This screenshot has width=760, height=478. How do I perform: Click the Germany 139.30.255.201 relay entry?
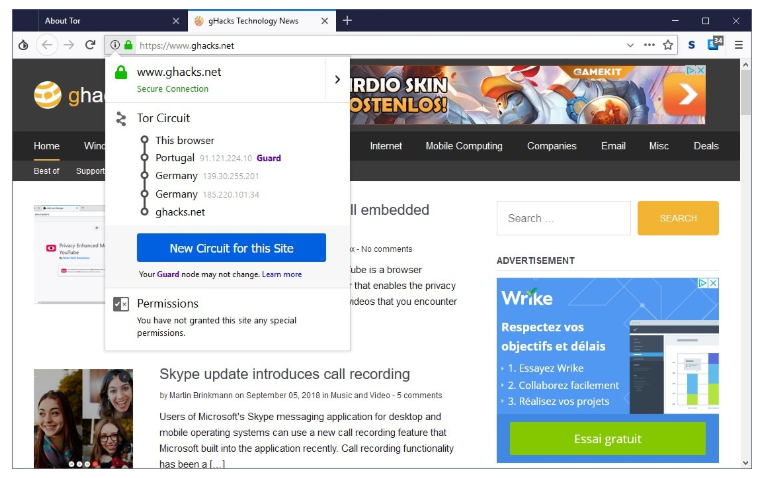click(207, 176)
